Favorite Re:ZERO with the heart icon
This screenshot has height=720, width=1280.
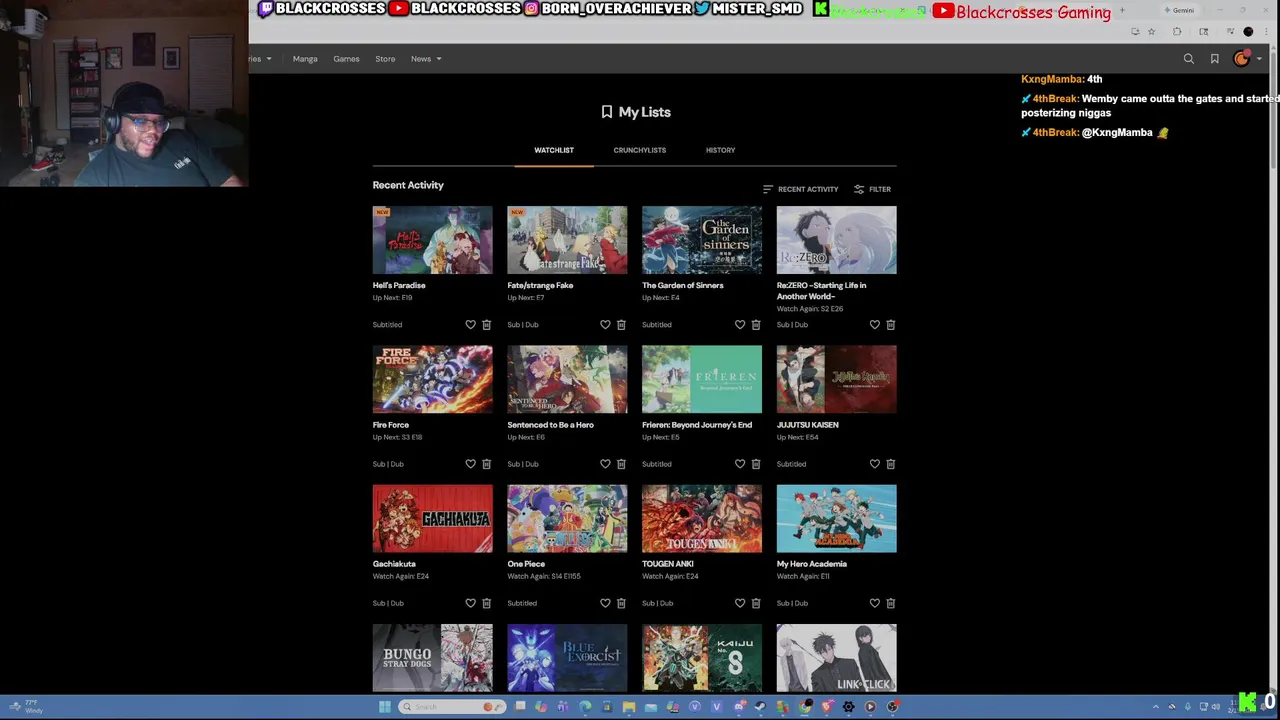(x=875, y=325)
